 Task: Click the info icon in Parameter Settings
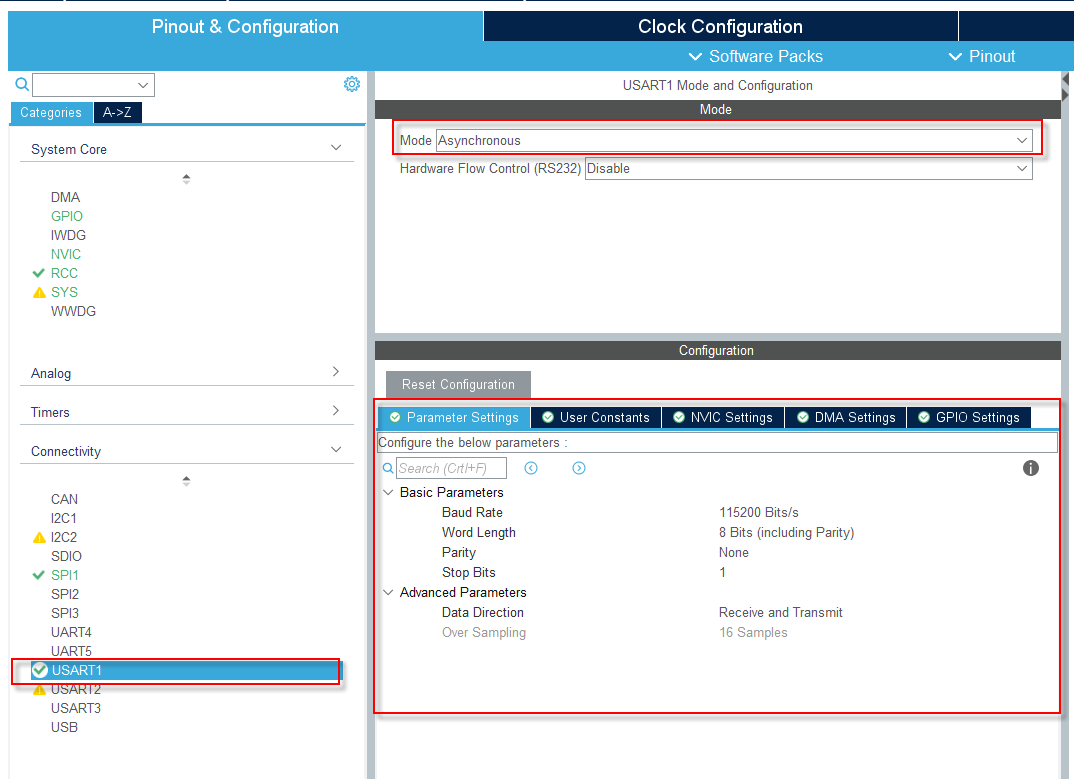1030,468
